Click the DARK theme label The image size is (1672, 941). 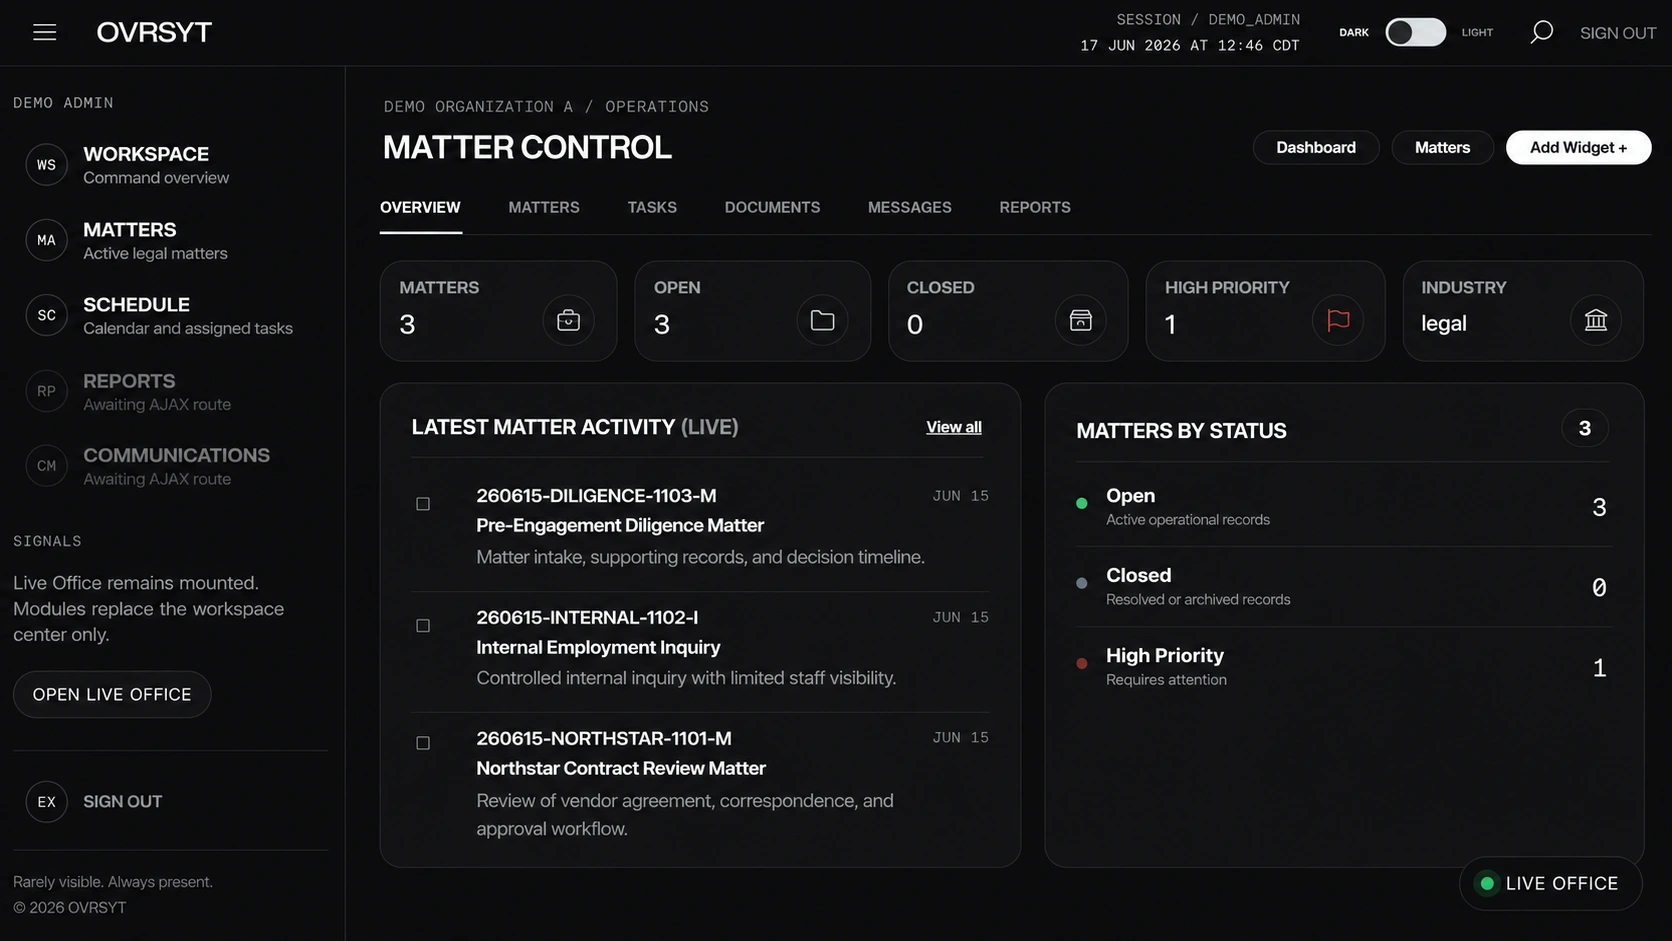point(1354,33)
